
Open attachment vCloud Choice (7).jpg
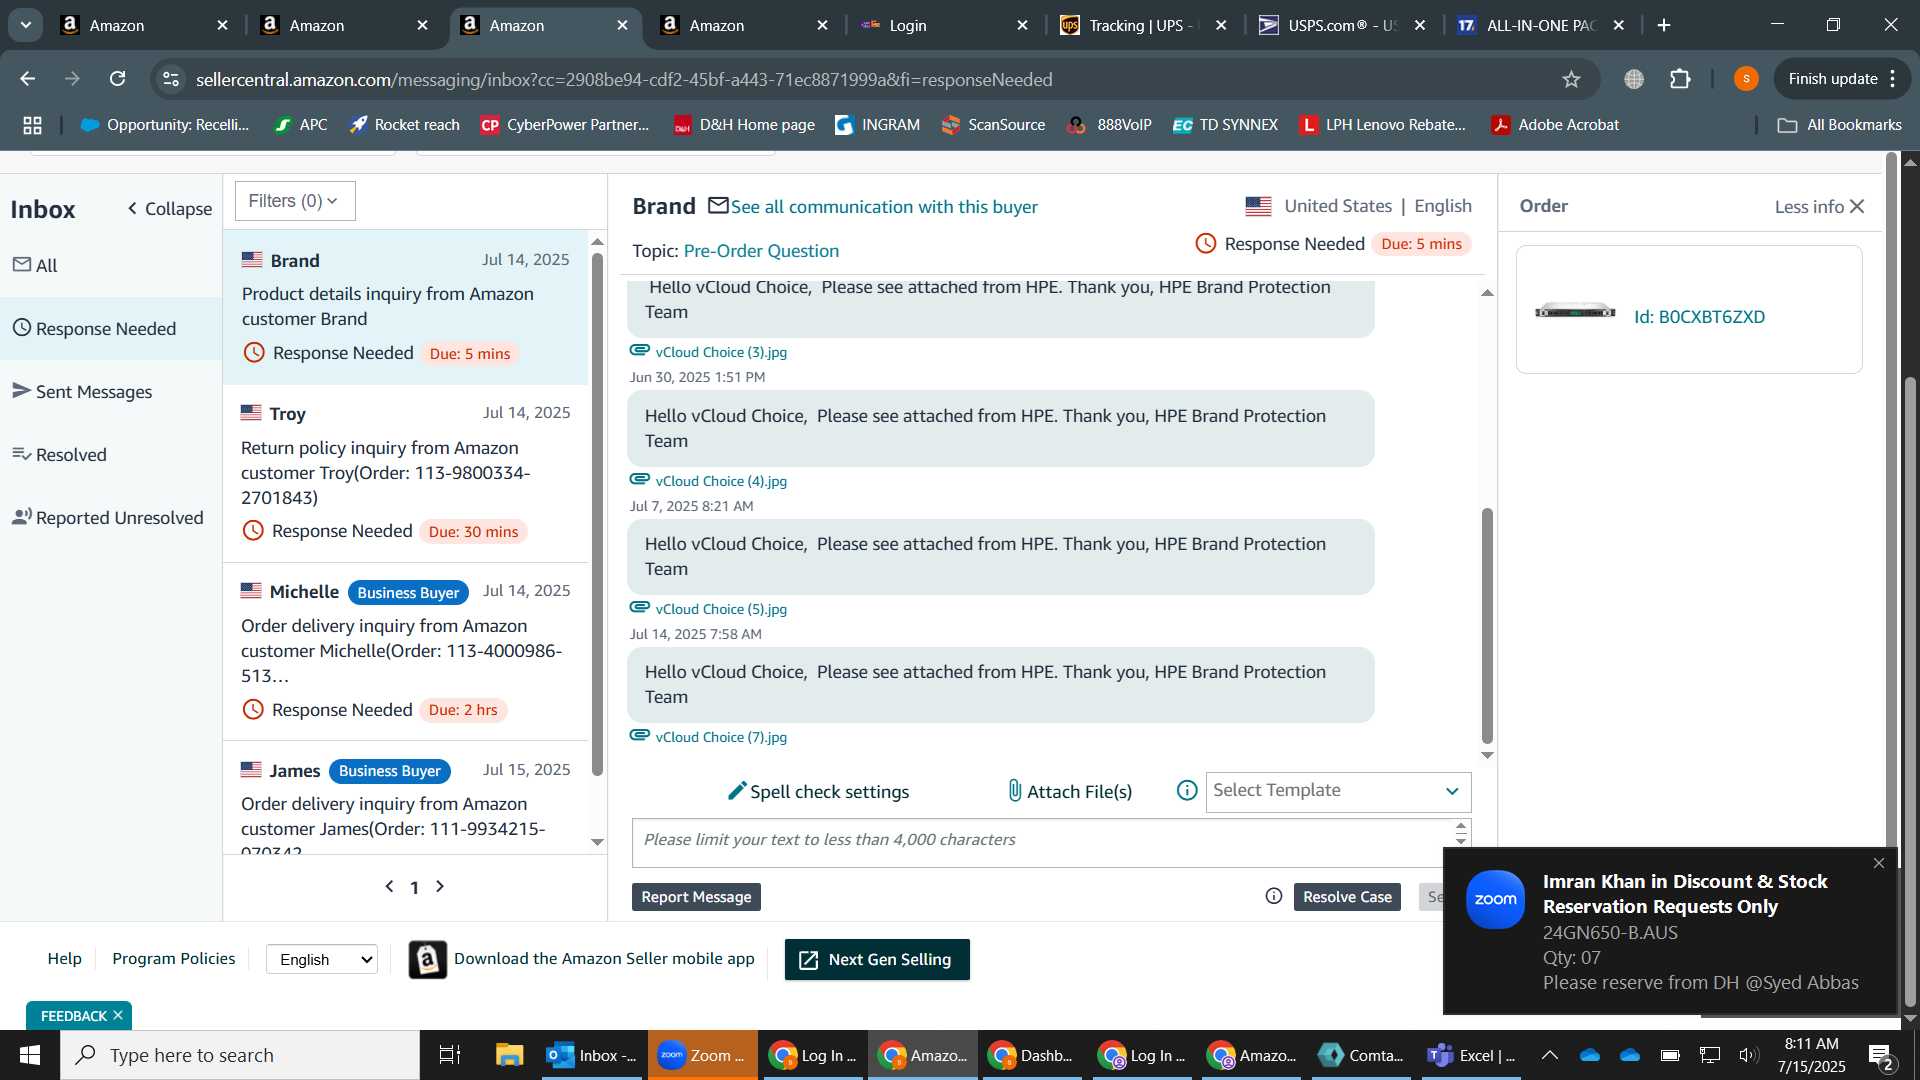click(721, 737)
